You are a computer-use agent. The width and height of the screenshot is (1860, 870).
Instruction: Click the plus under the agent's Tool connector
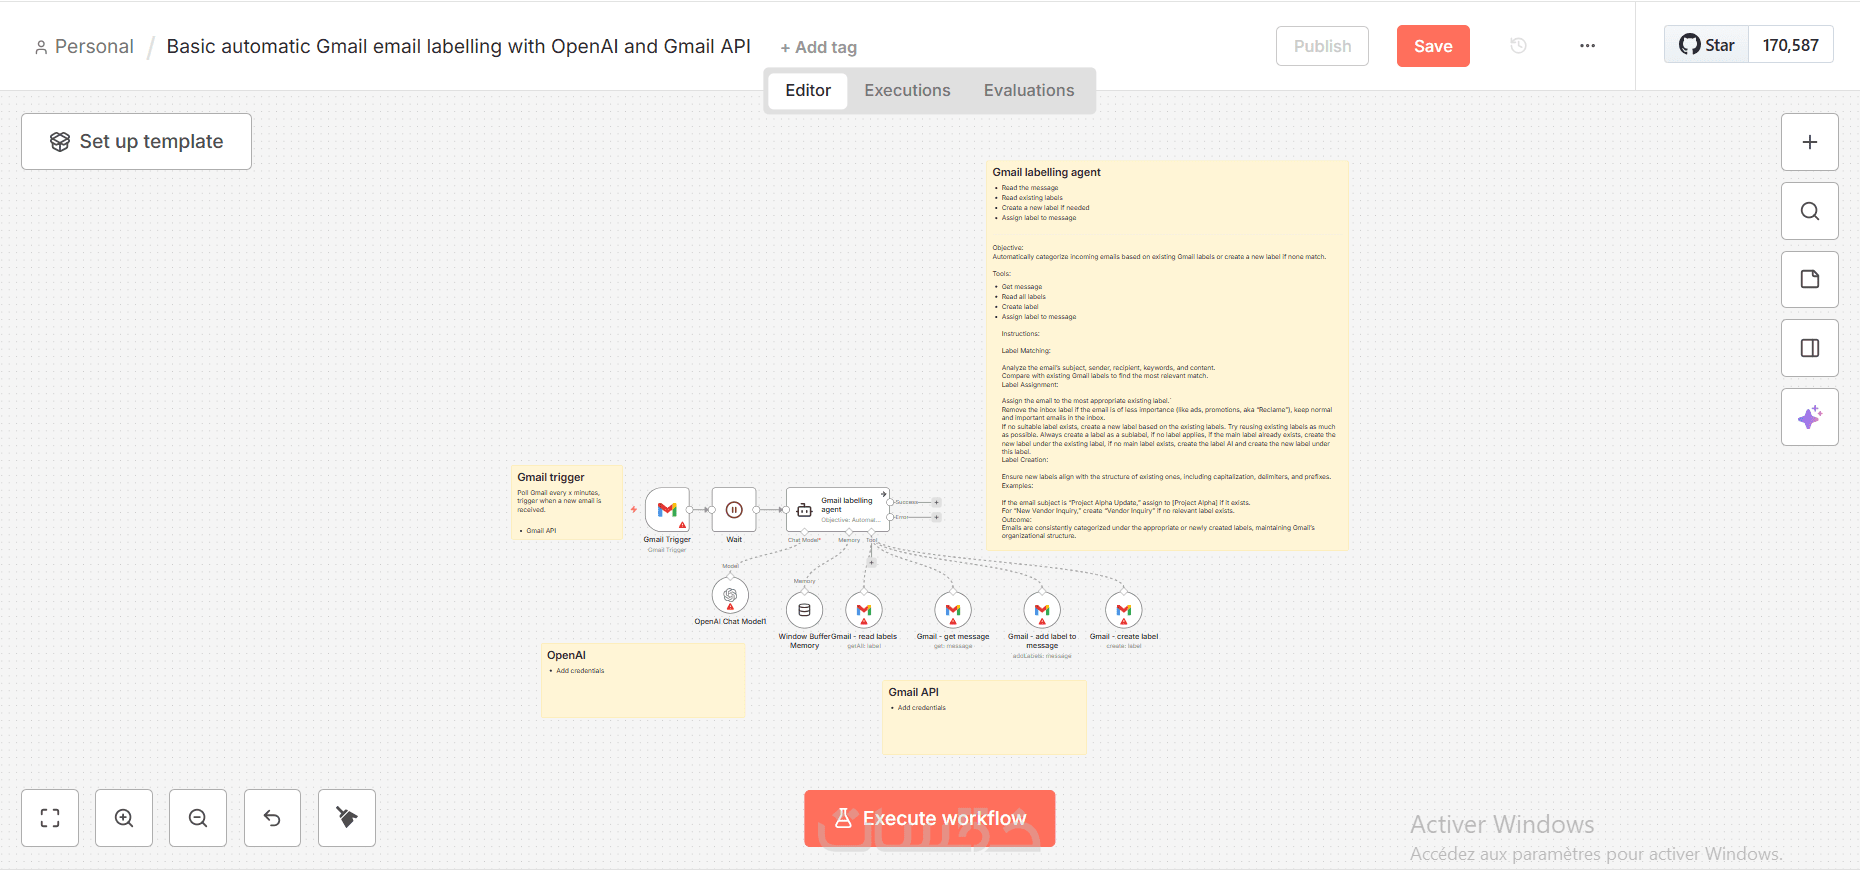872,562
